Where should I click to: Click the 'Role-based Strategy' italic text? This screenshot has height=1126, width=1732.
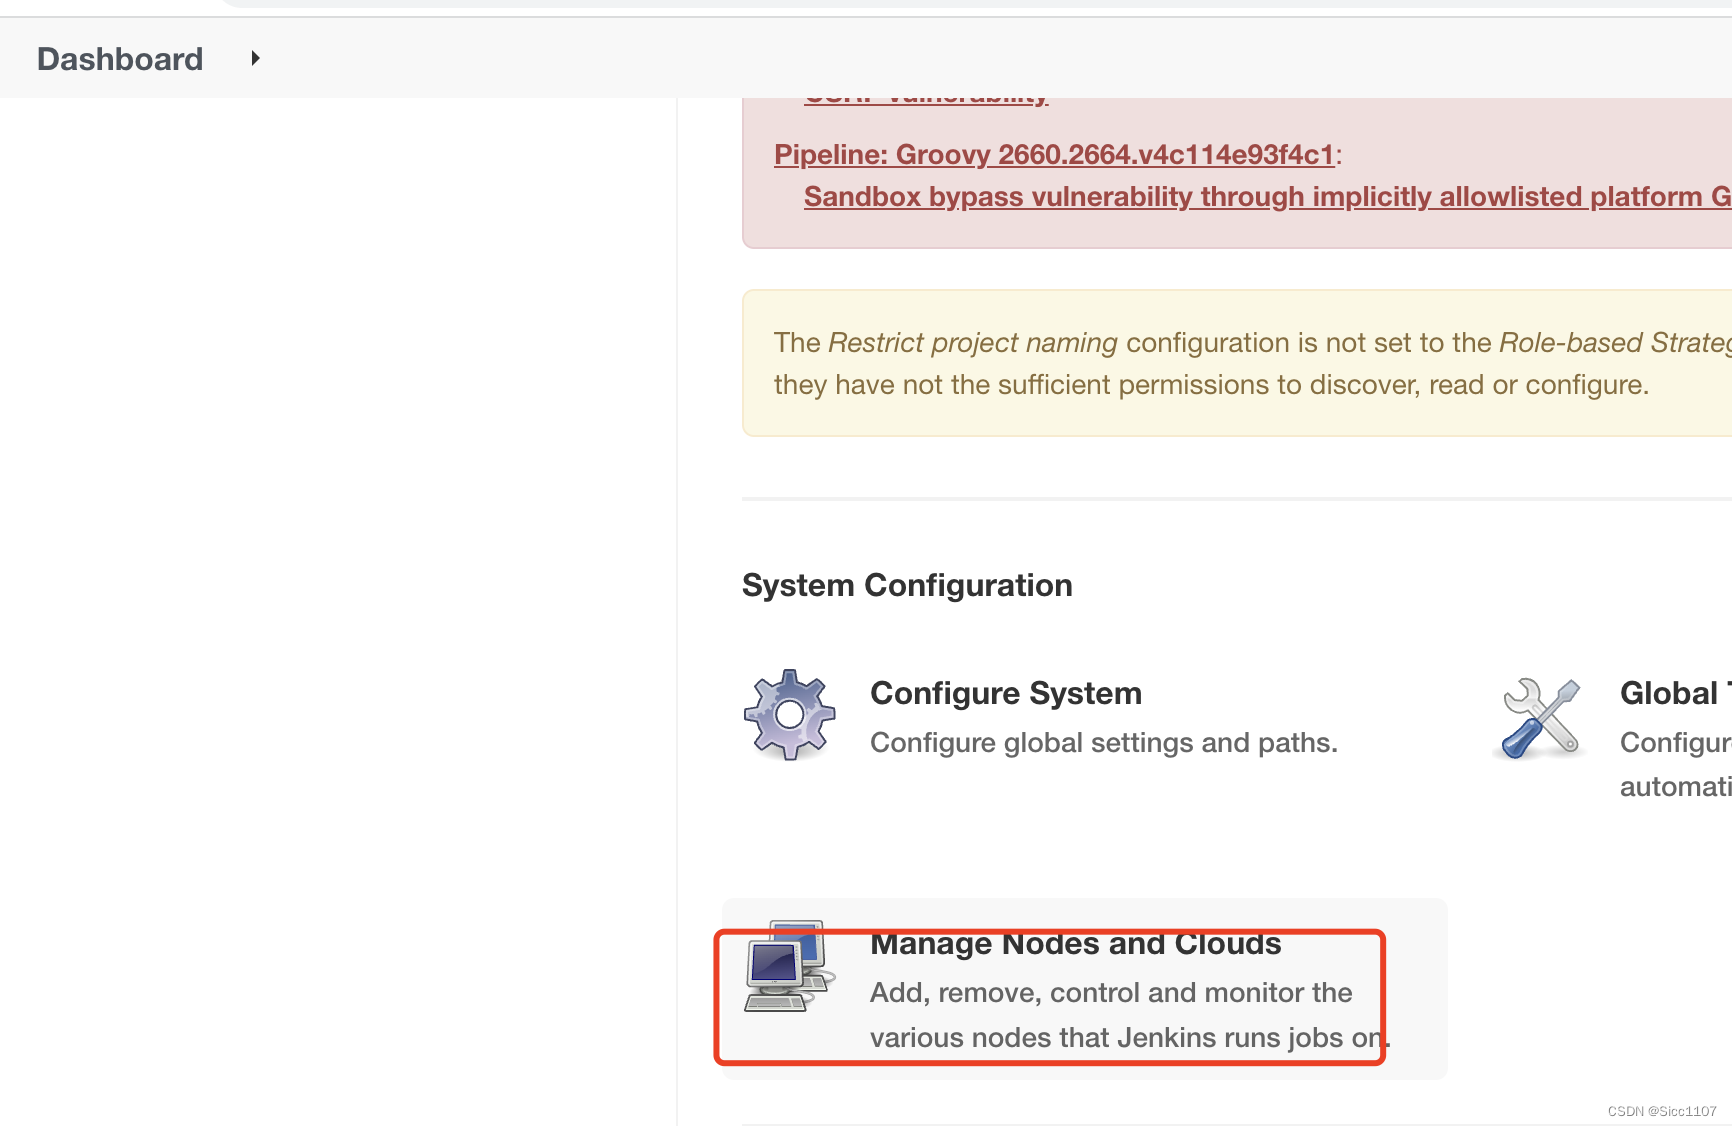1615,342
